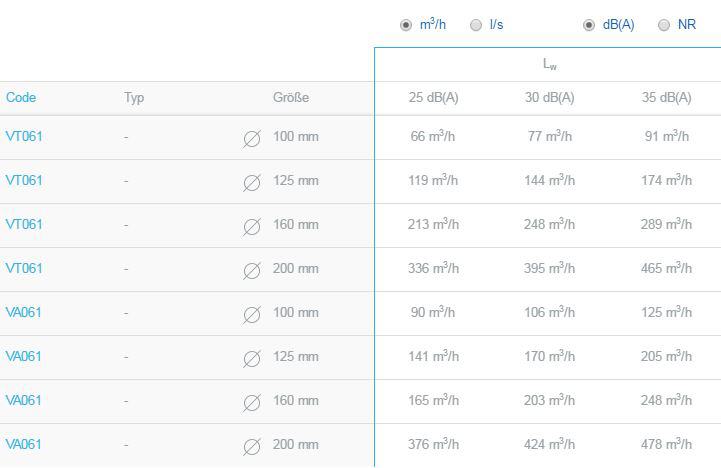Click diameter icon for VA061 125 mm
Screen dimensions: 721x468
(x=252, y=359)
